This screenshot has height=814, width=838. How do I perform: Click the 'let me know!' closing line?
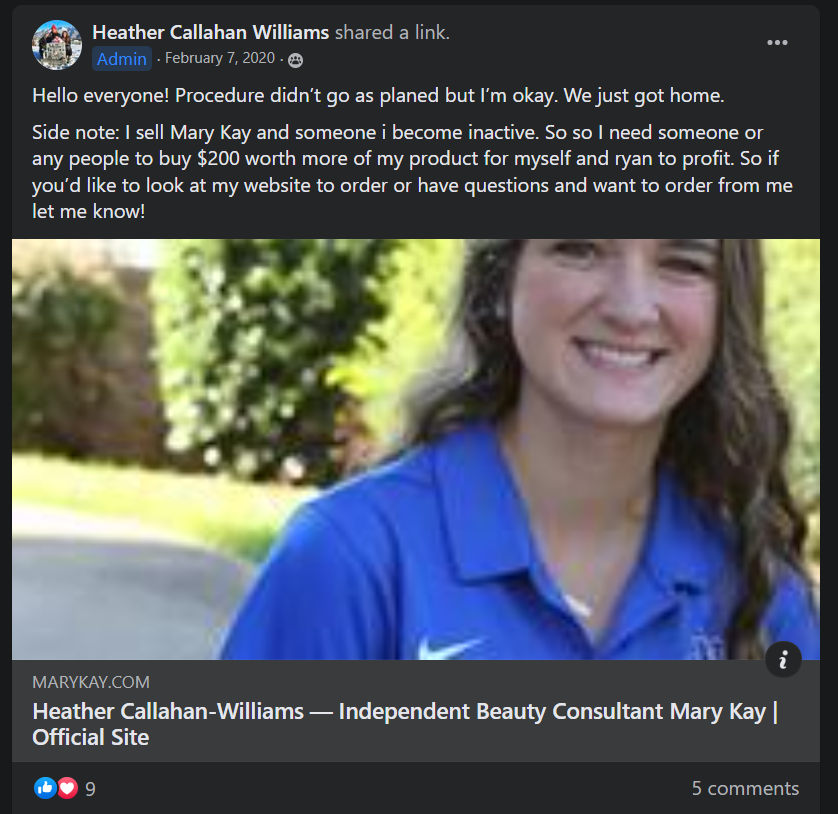point(89,211)
